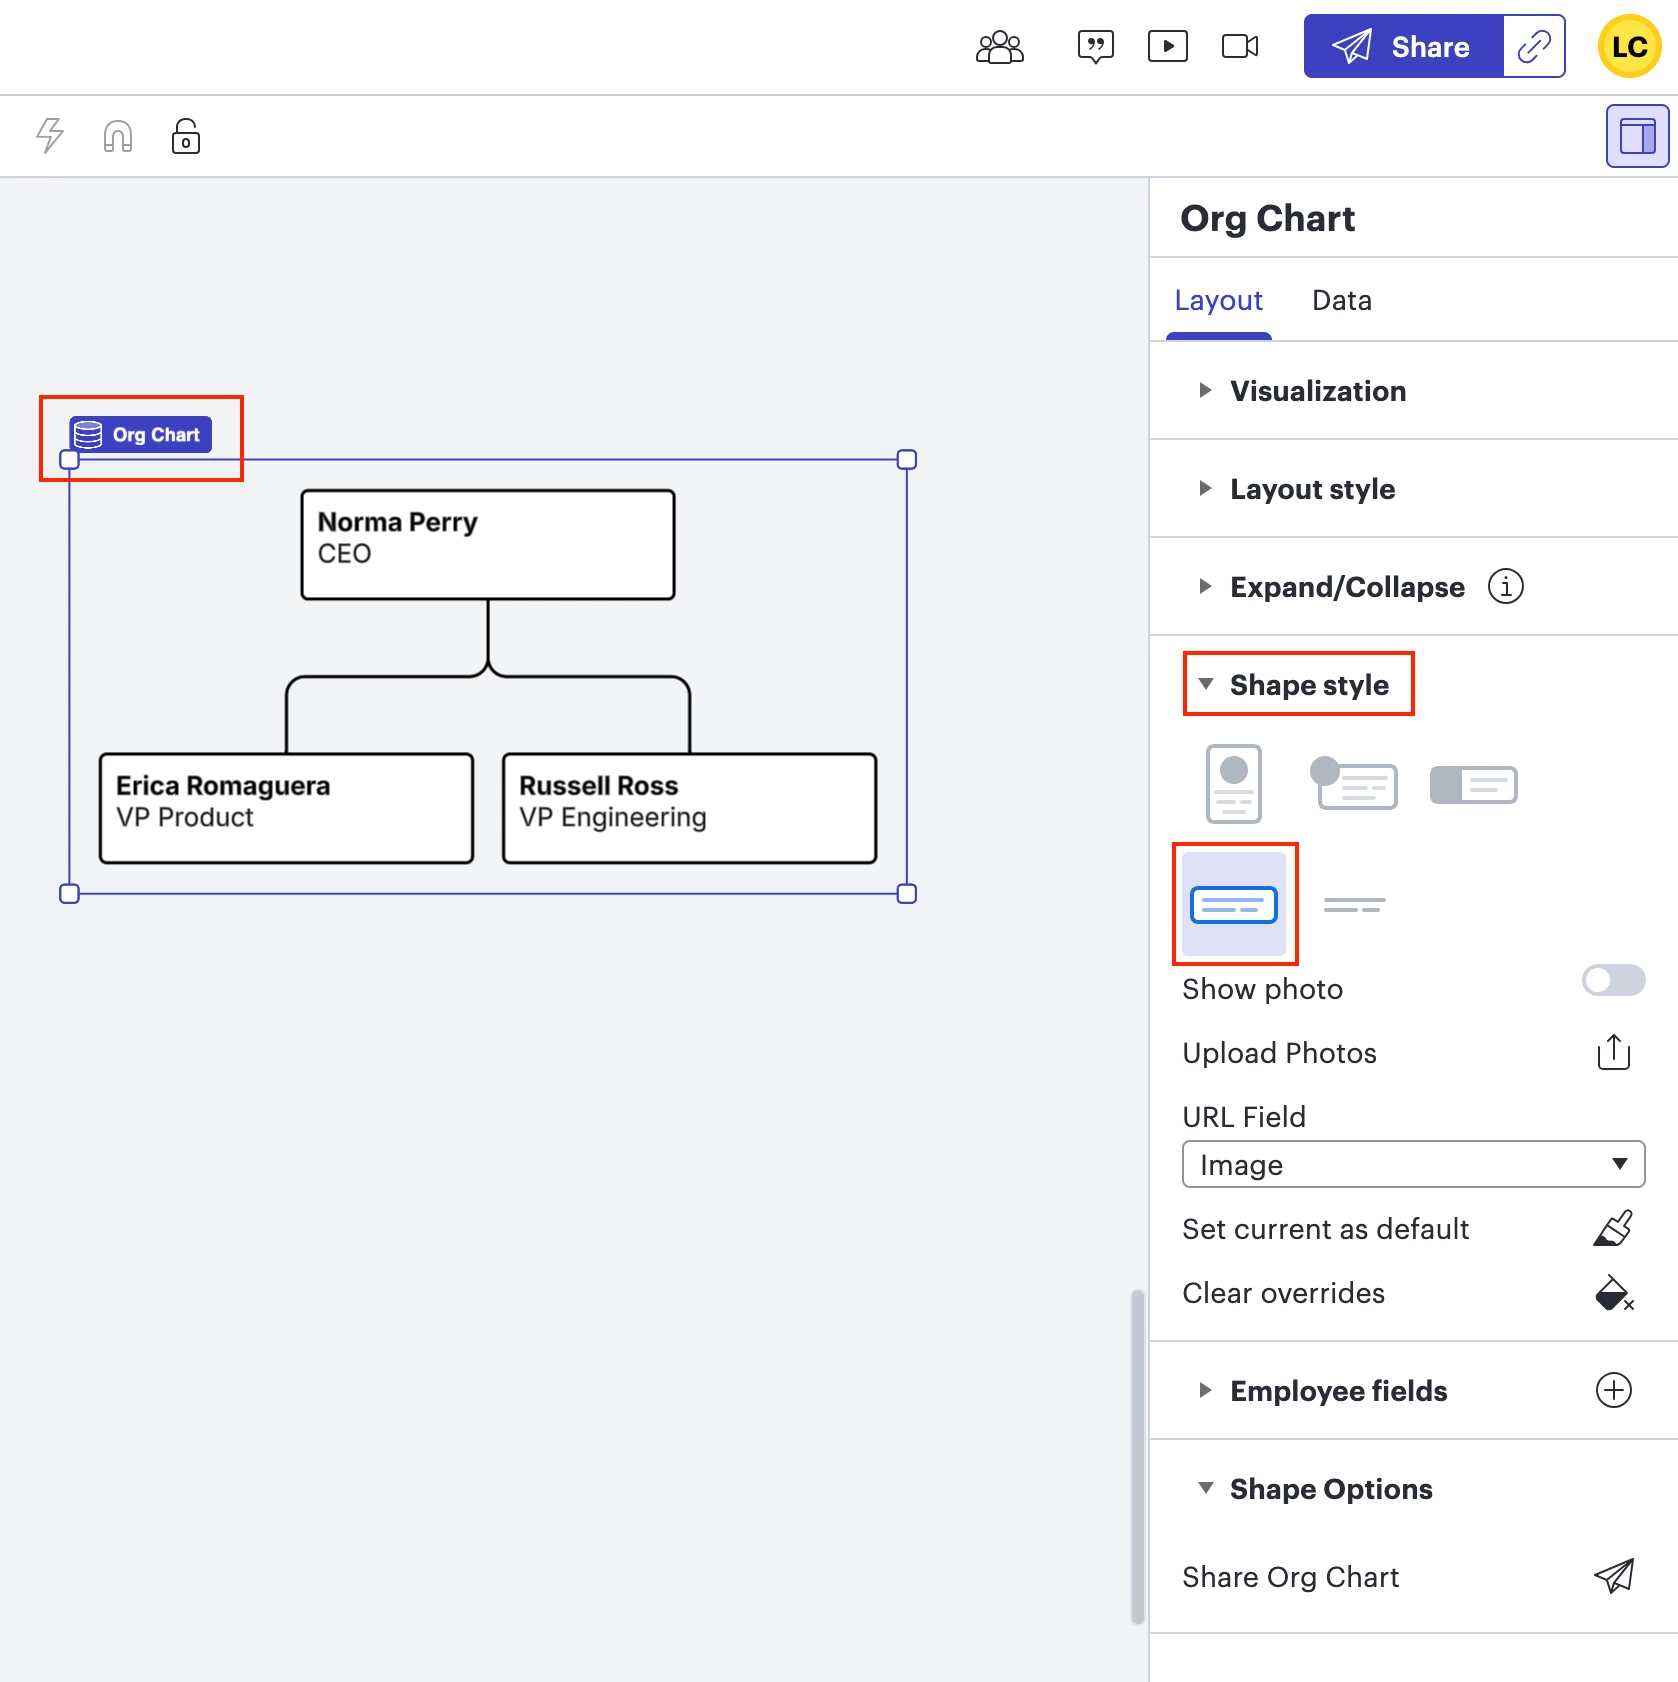Screen dimensions: 1678x1682
Task: Select the Norma Perry CEO box
Action: point(488,545)
